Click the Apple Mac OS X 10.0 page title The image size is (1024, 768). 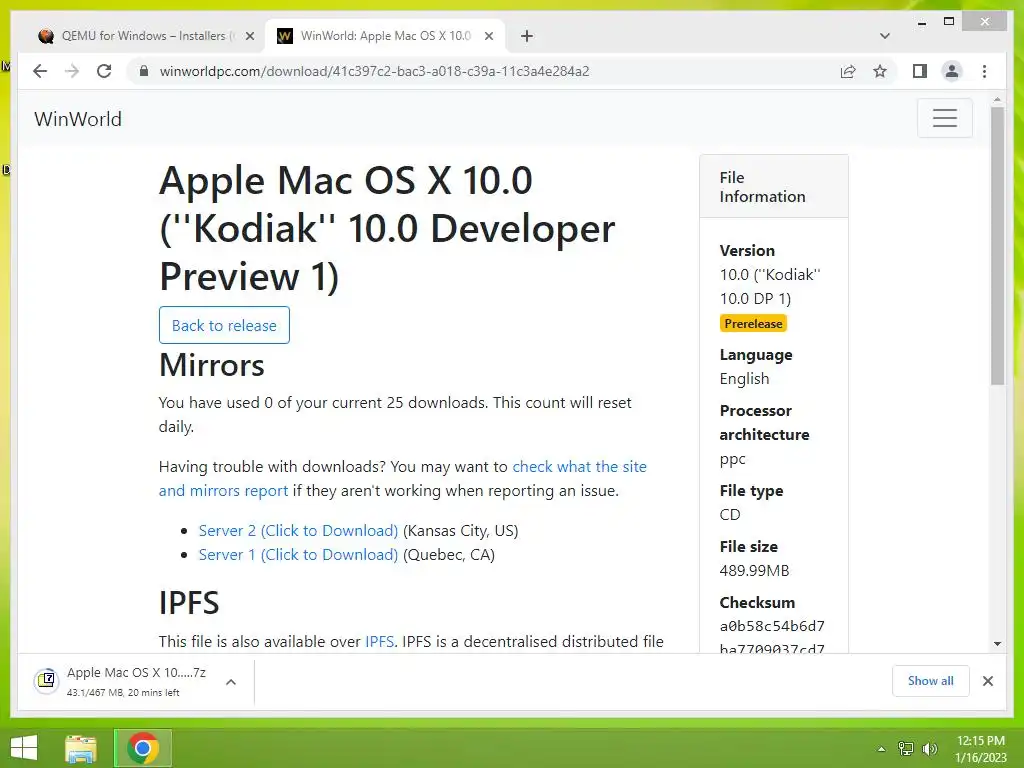[x=387, y=228]
